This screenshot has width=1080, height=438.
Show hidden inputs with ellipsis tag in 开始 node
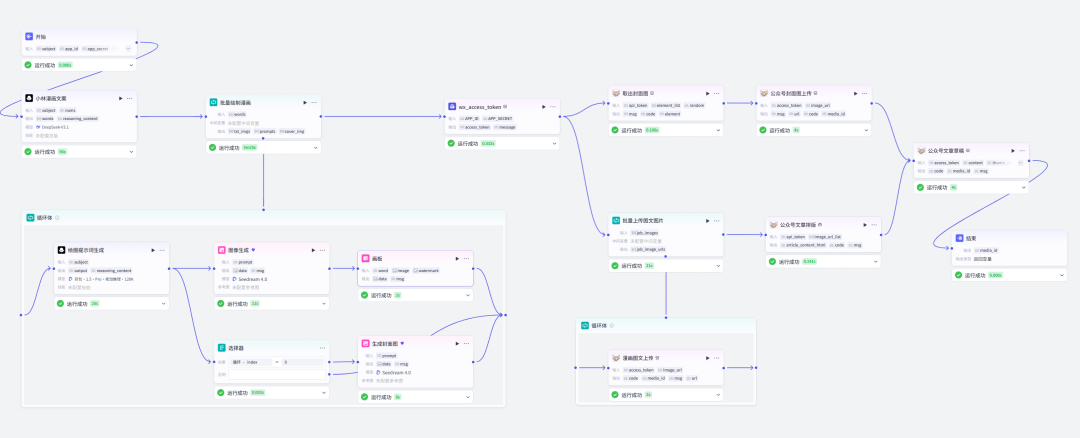(127, 49)
